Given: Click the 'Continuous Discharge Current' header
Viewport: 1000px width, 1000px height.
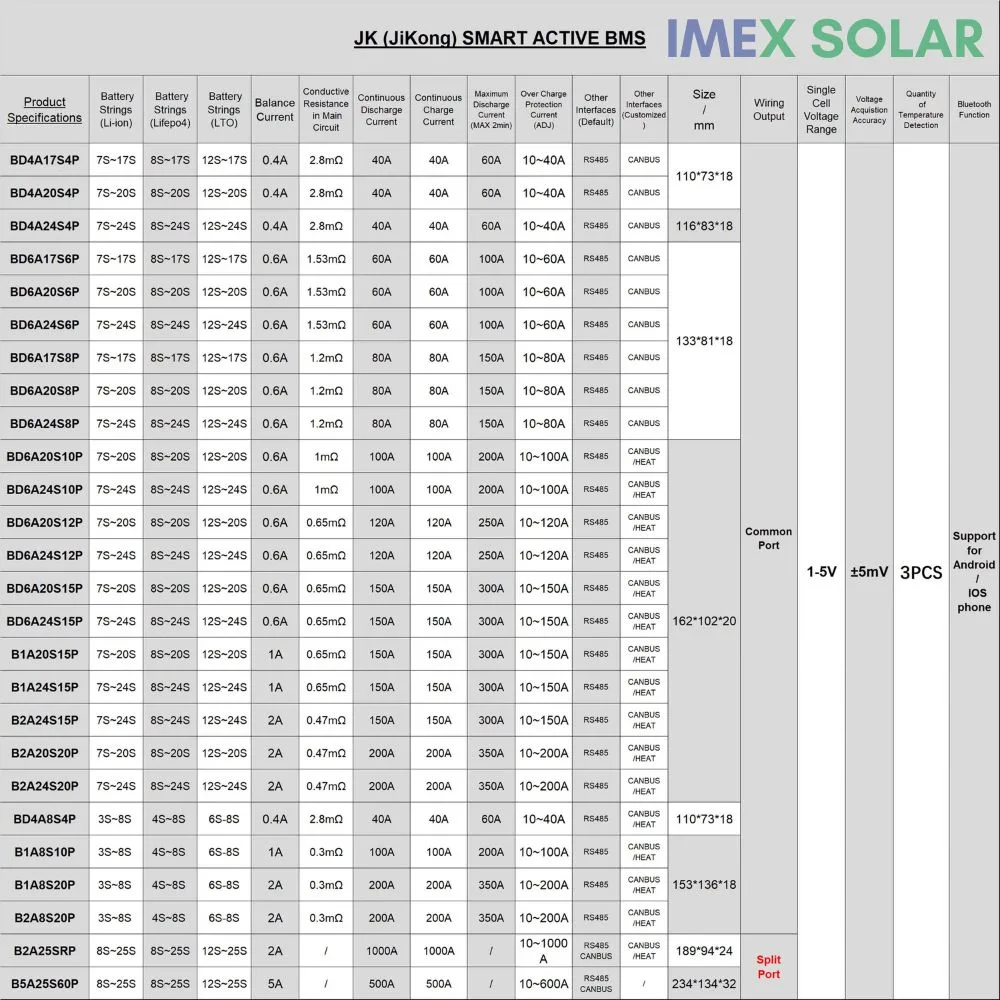Looking at the screenshot, I should [x=381, y=110].
